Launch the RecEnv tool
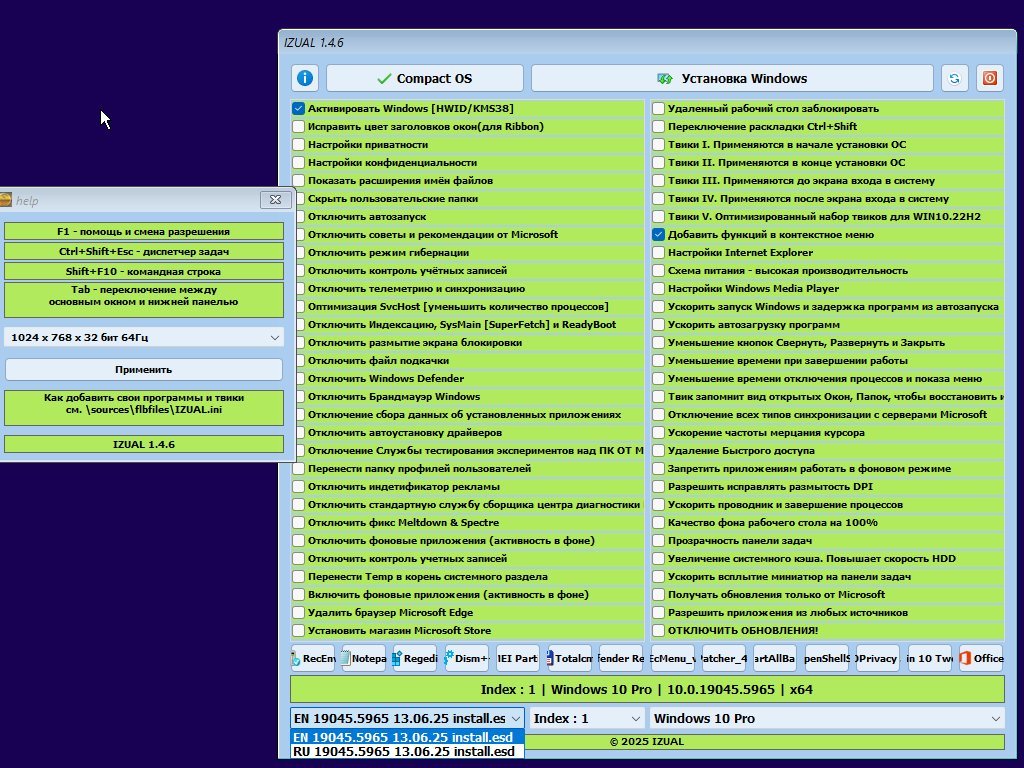The width and height of the screenshot is (1024, 768). 313,658
